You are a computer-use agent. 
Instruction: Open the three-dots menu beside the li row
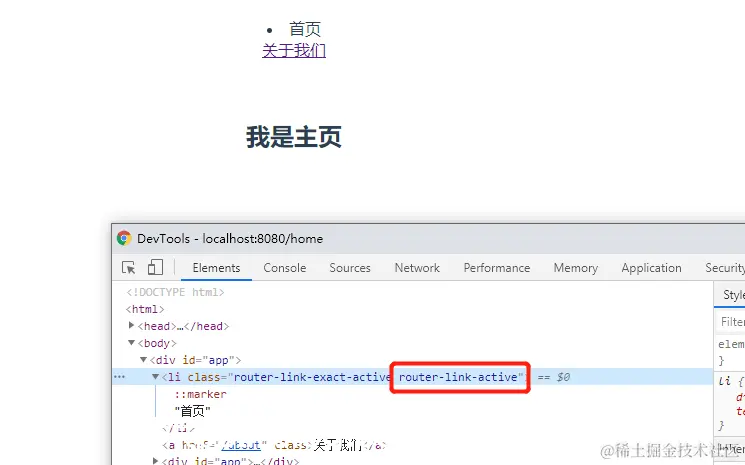119,377
